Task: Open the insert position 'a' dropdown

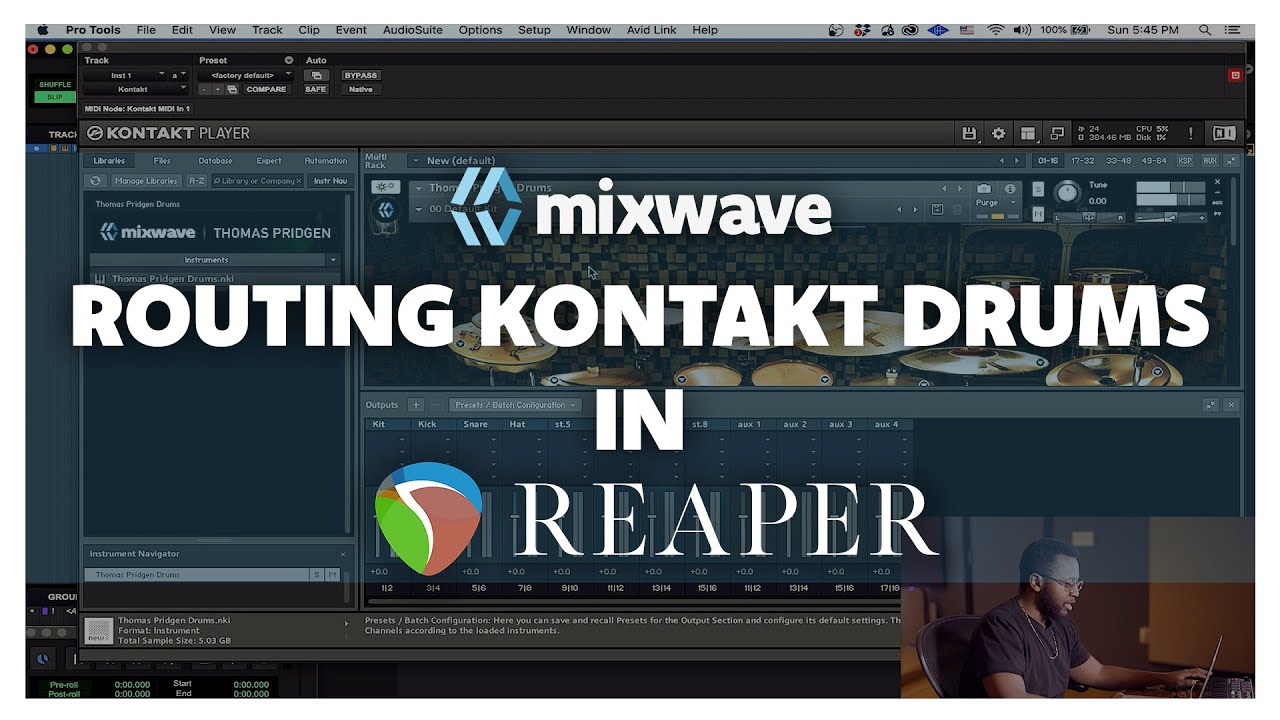Action: tap(178, 75)
